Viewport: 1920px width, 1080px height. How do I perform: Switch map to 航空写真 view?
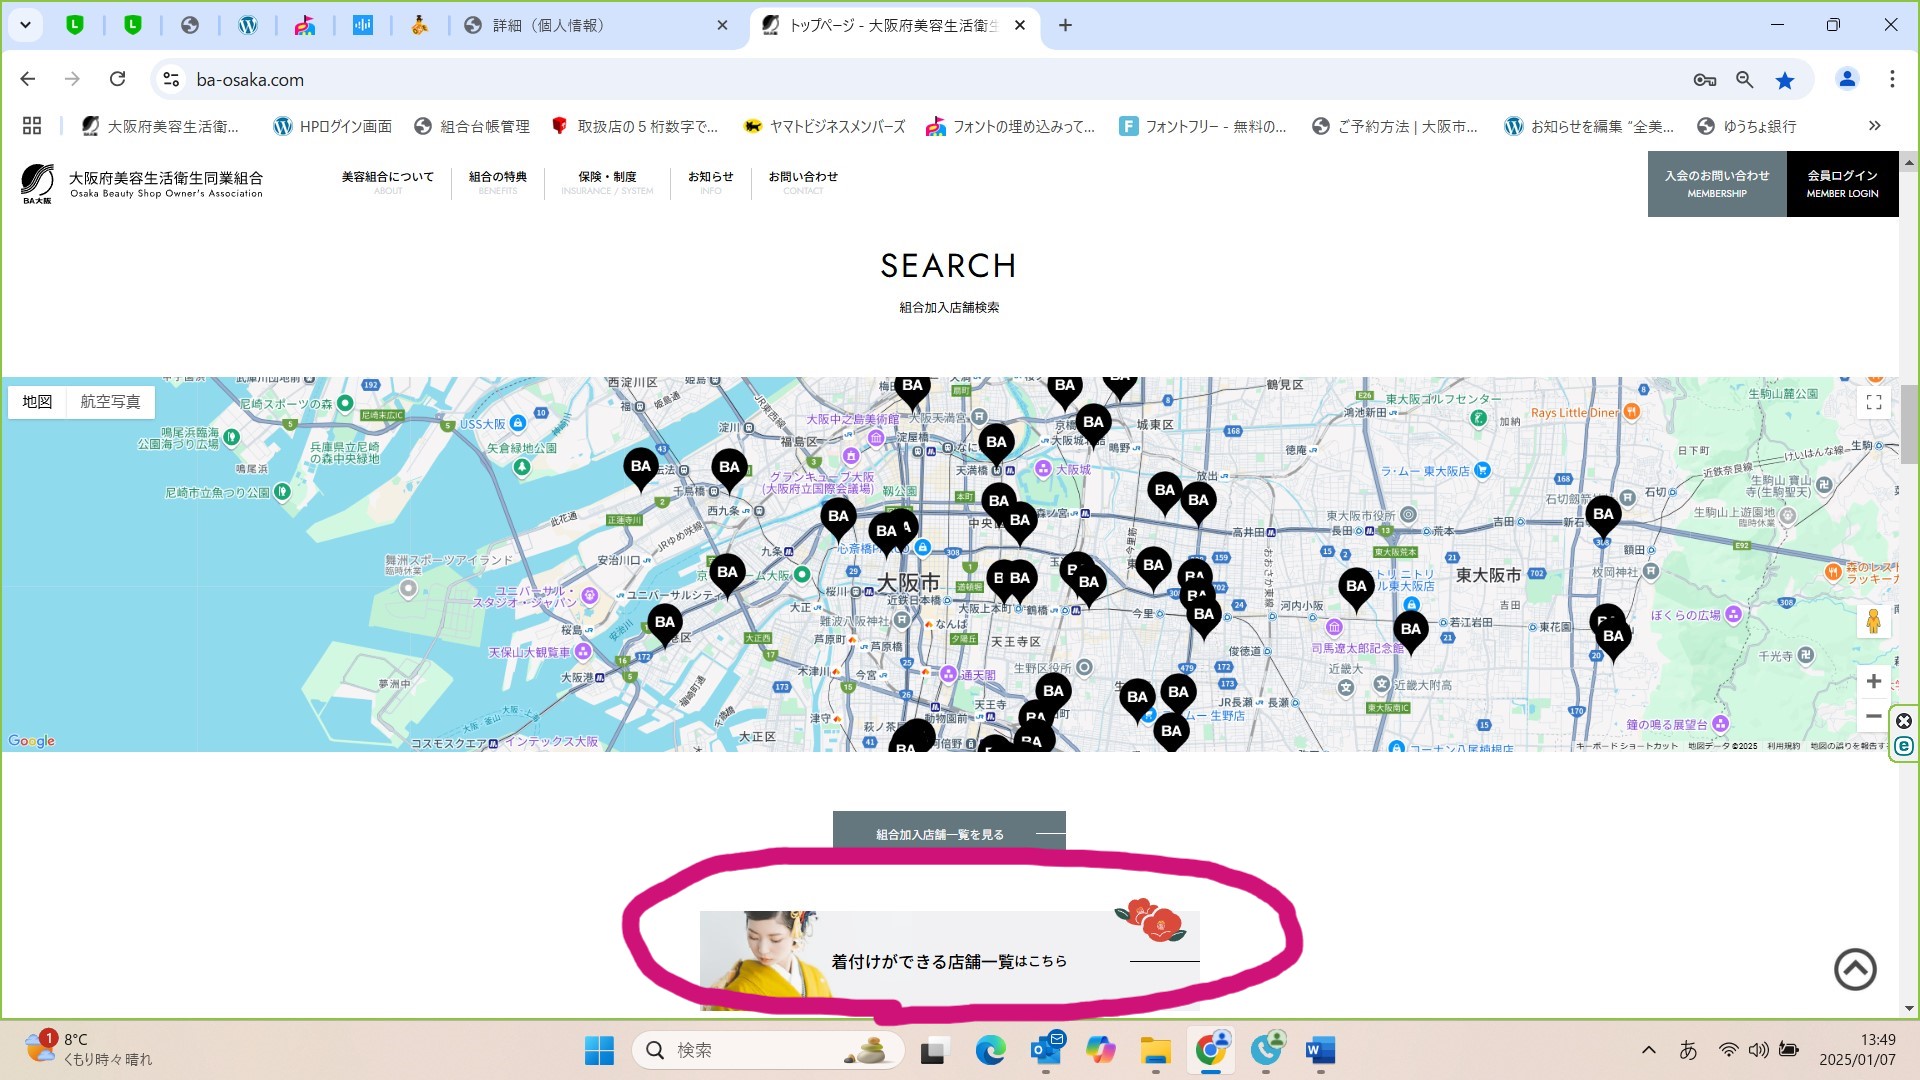110,402
